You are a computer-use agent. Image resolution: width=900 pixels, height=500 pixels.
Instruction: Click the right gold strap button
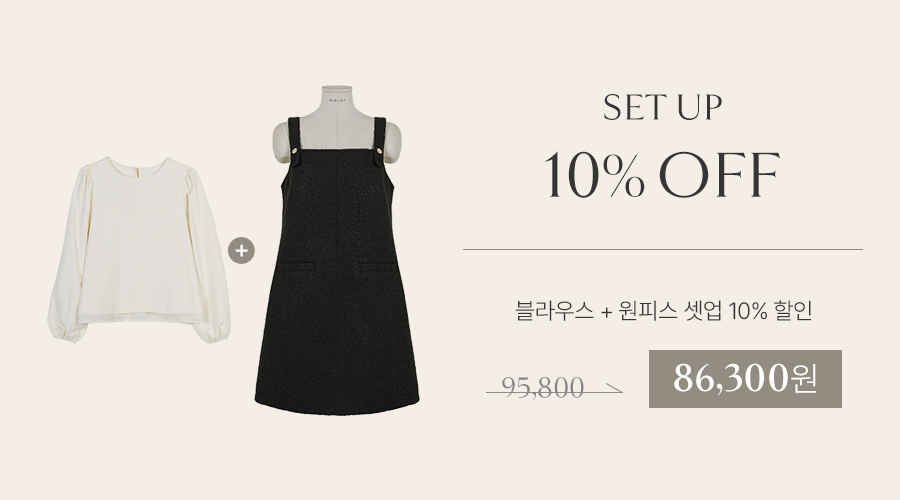[x=379, y=151]
